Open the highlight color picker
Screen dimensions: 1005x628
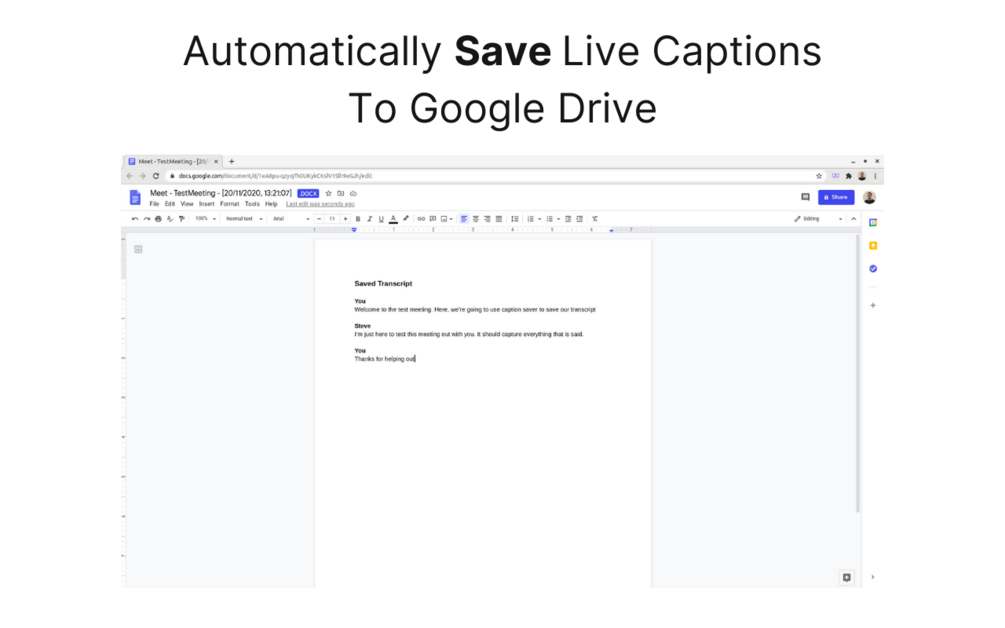tap(406, 219)
